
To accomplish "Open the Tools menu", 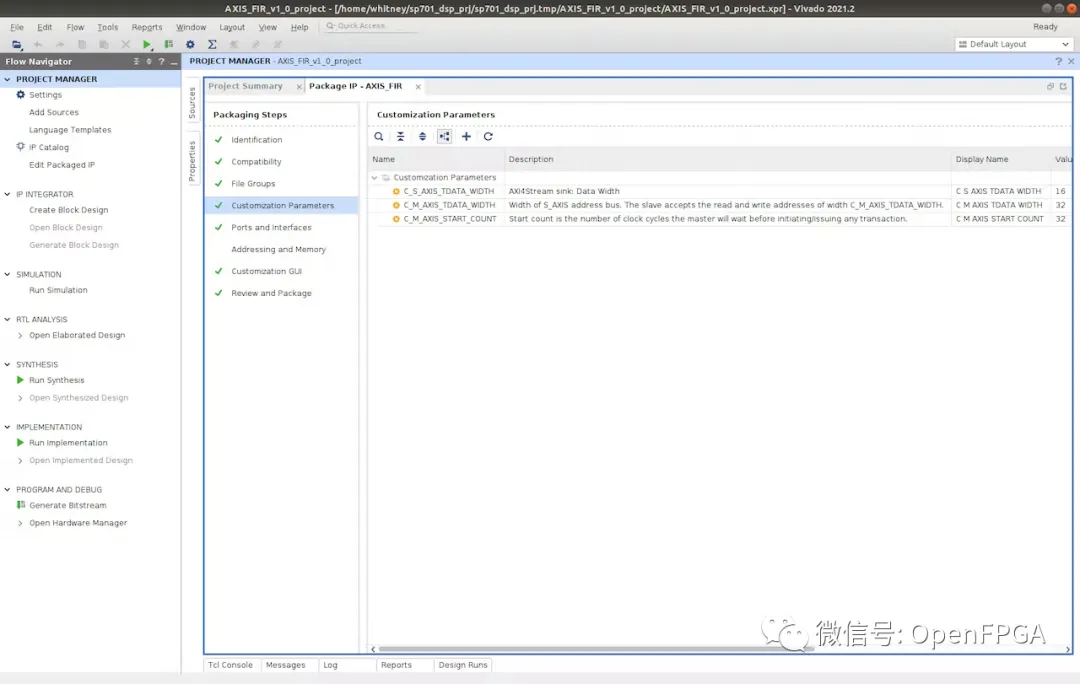I will (107, 27).
